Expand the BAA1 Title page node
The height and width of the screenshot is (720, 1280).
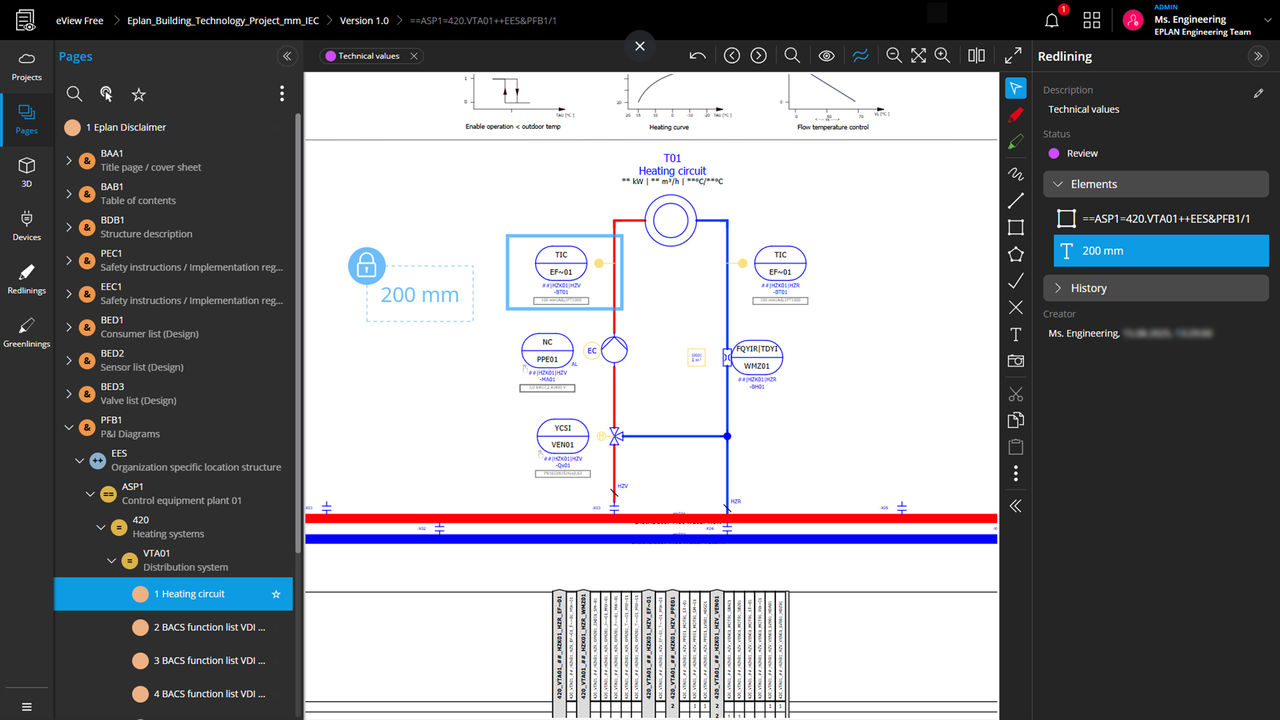69,160
